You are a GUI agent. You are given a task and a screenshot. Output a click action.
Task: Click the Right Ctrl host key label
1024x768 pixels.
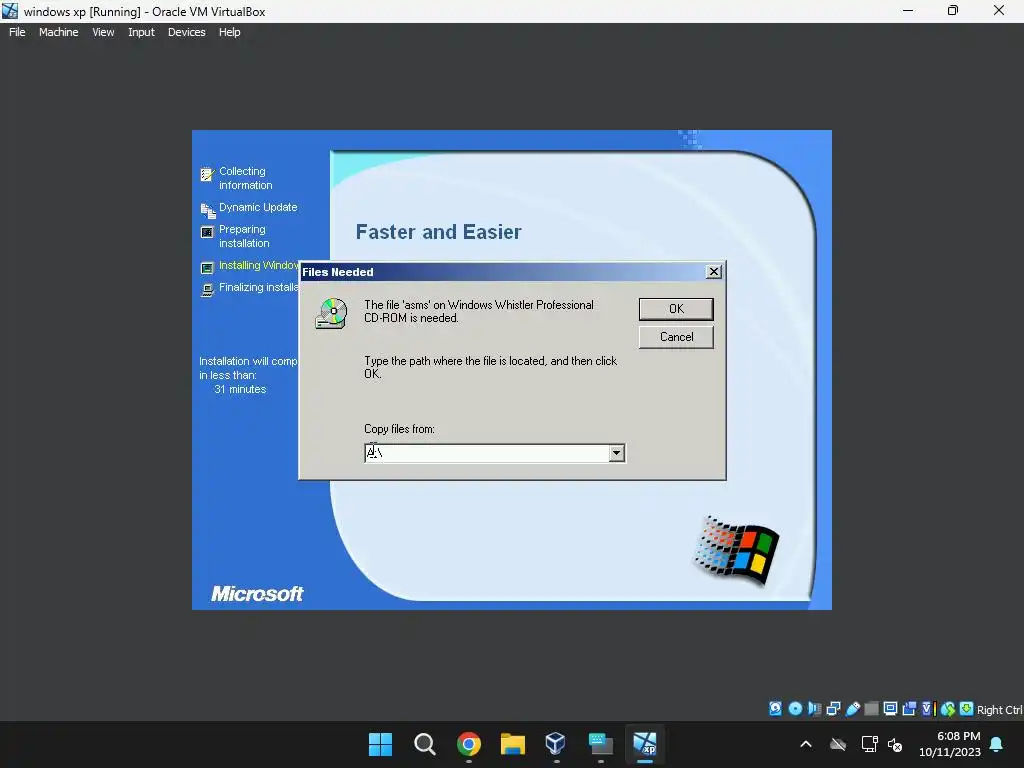1000,710
